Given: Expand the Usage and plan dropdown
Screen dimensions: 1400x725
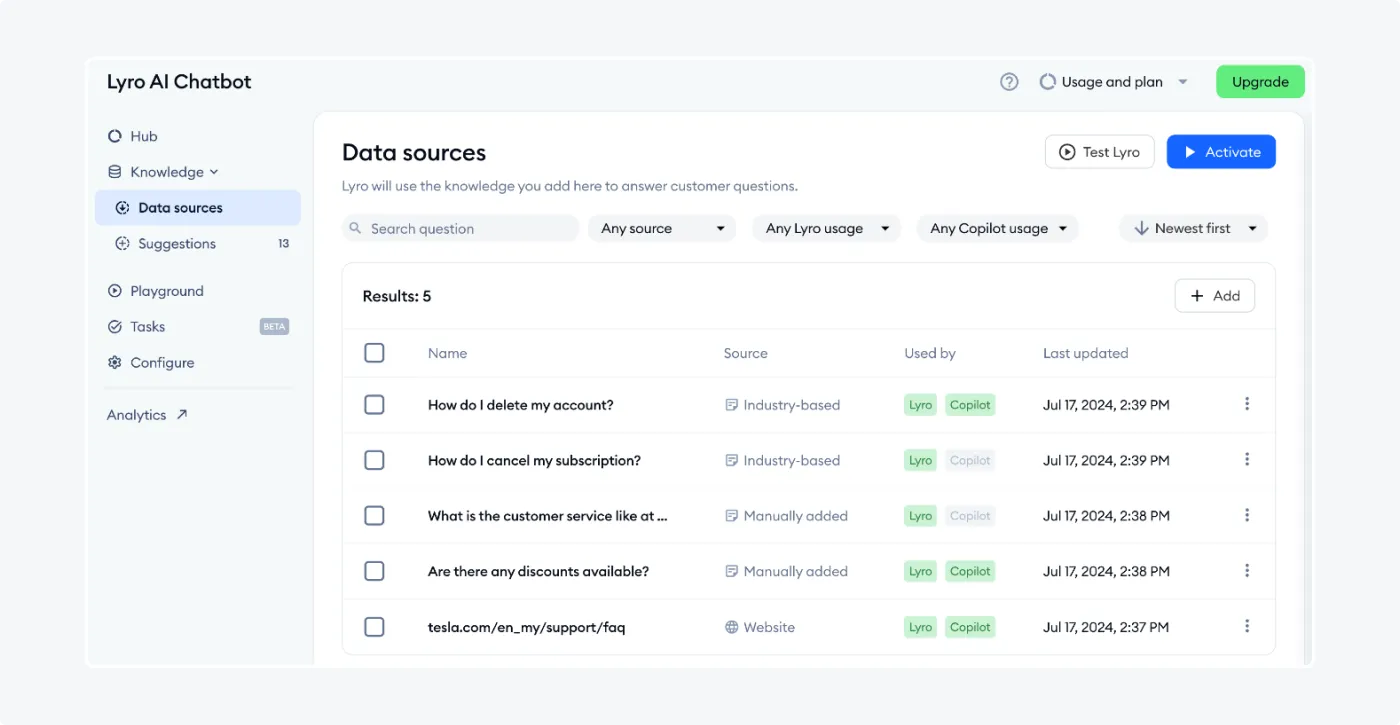Looking at the screenshot, I should (1114, 82).
